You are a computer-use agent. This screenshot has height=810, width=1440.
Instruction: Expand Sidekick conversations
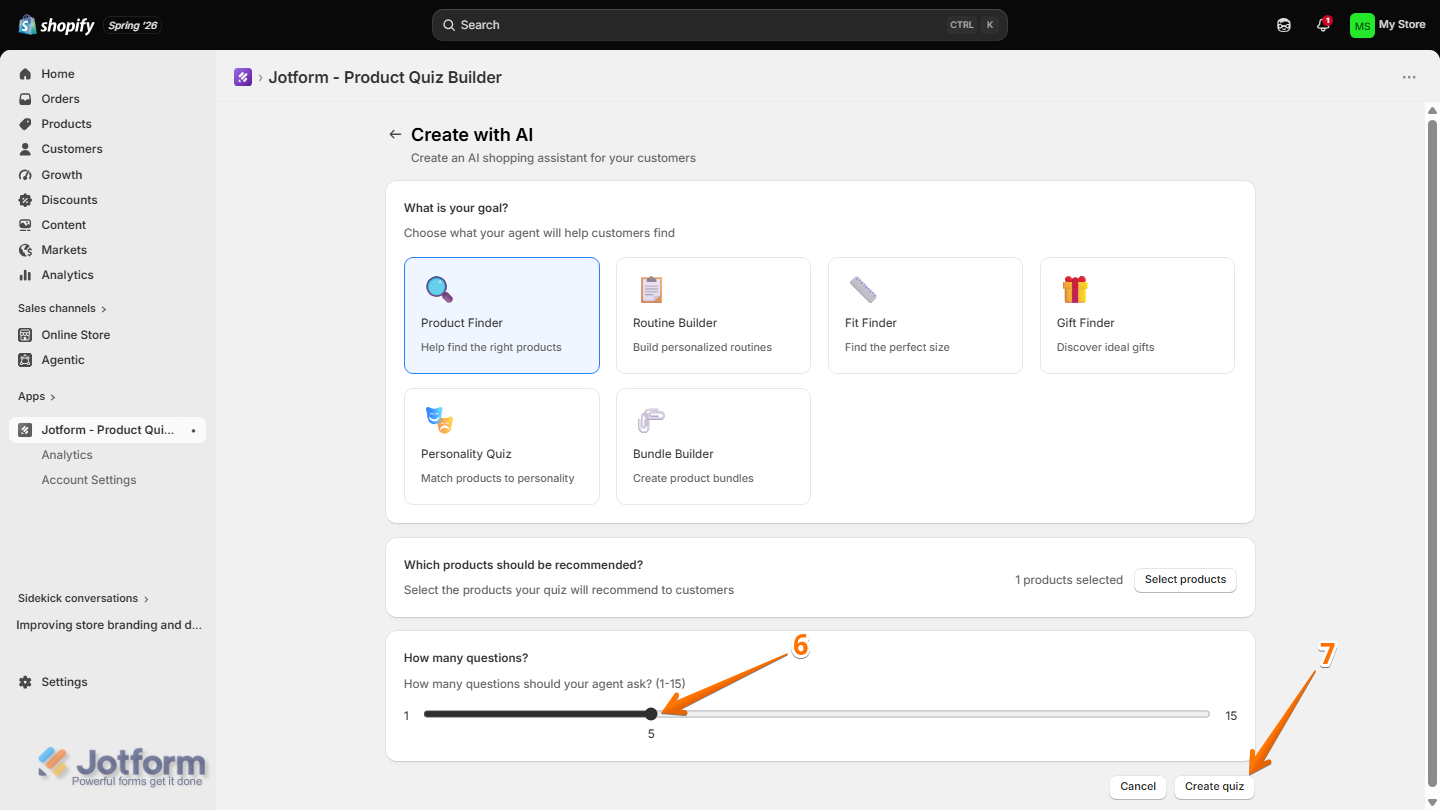coord(83,598)
